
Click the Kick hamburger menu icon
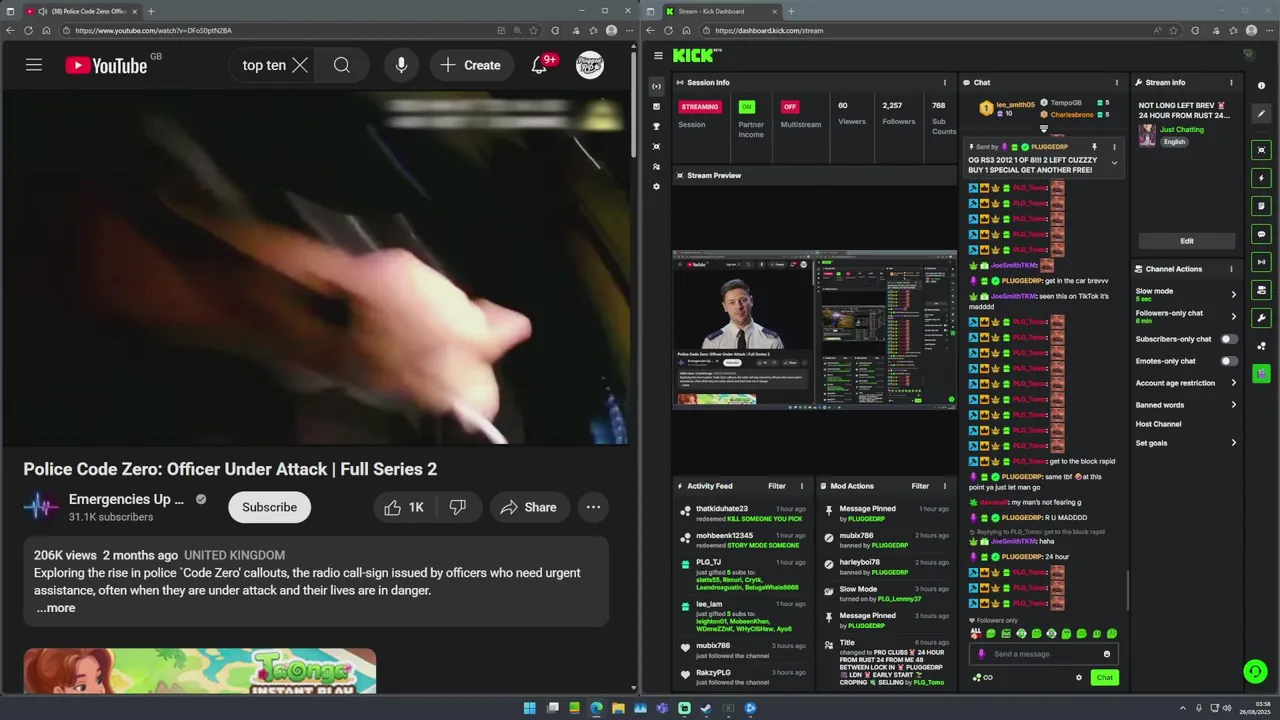[x=658, y=56]
